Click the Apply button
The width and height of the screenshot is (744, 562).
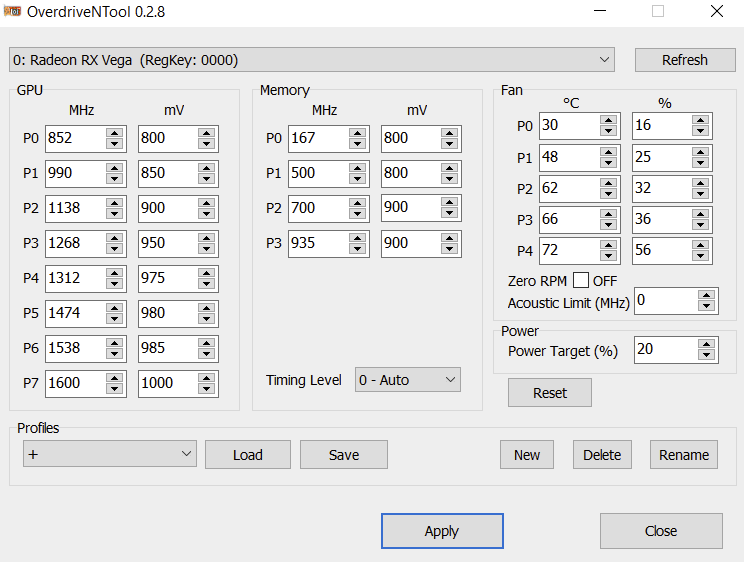pyautogui.click(x=442, y=531)
